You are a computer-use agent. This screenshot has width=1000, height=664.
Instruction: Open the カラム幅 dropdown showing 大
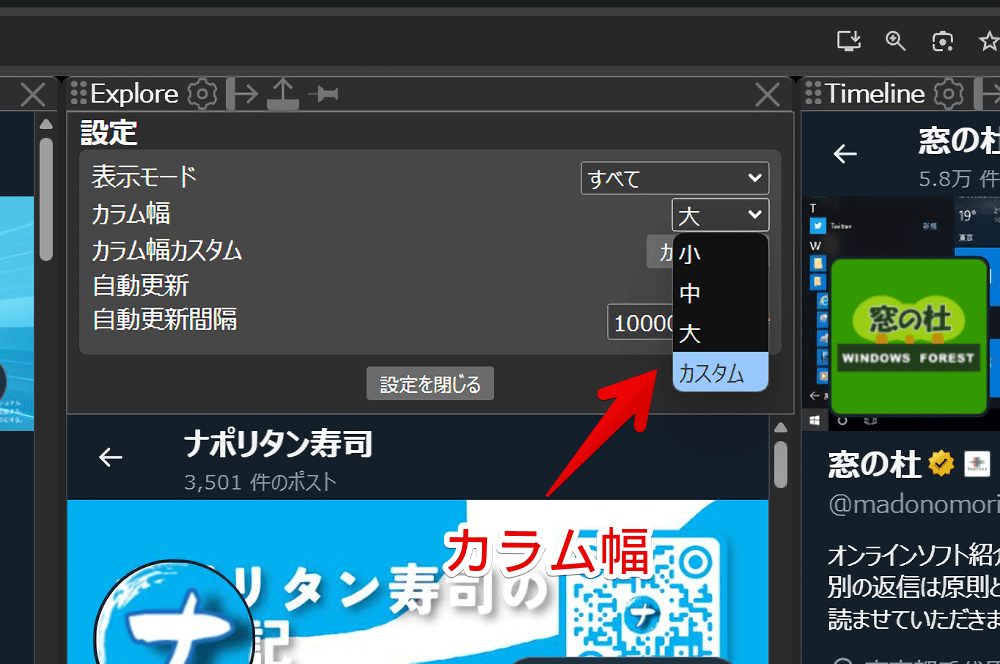point(721,215)
